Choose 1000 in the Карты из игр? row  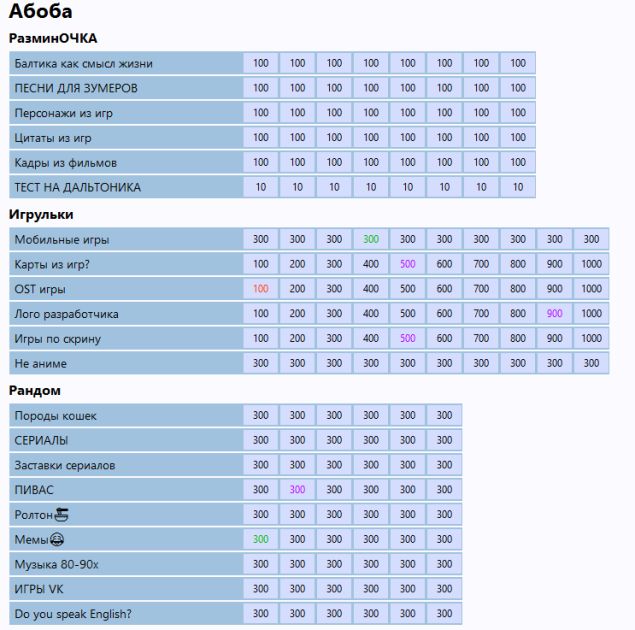(591, 265)
